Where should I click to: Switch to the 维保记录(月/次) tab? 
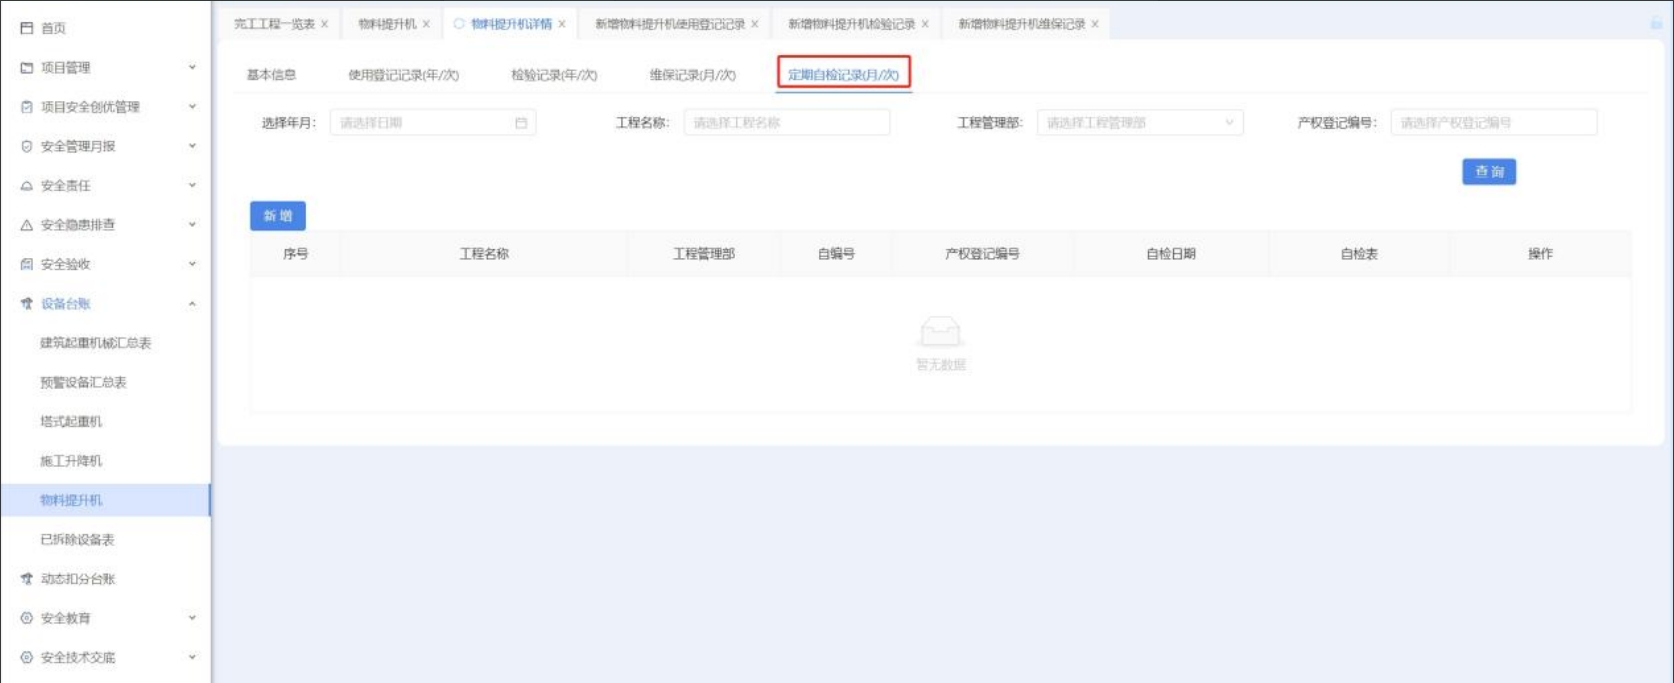pos(692,75)
